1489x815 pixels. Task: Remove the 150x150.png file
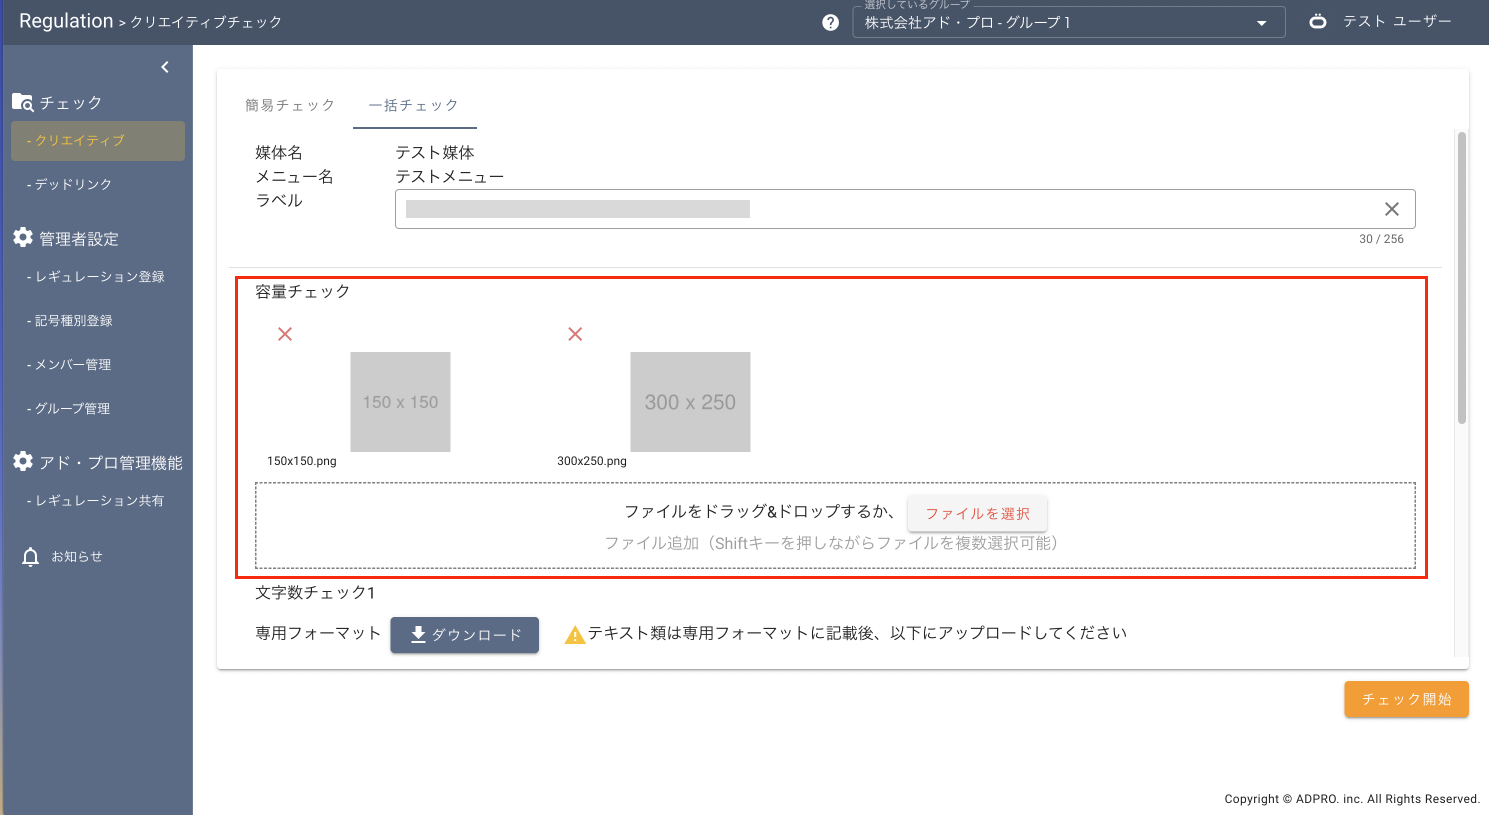tap(285, 334)
